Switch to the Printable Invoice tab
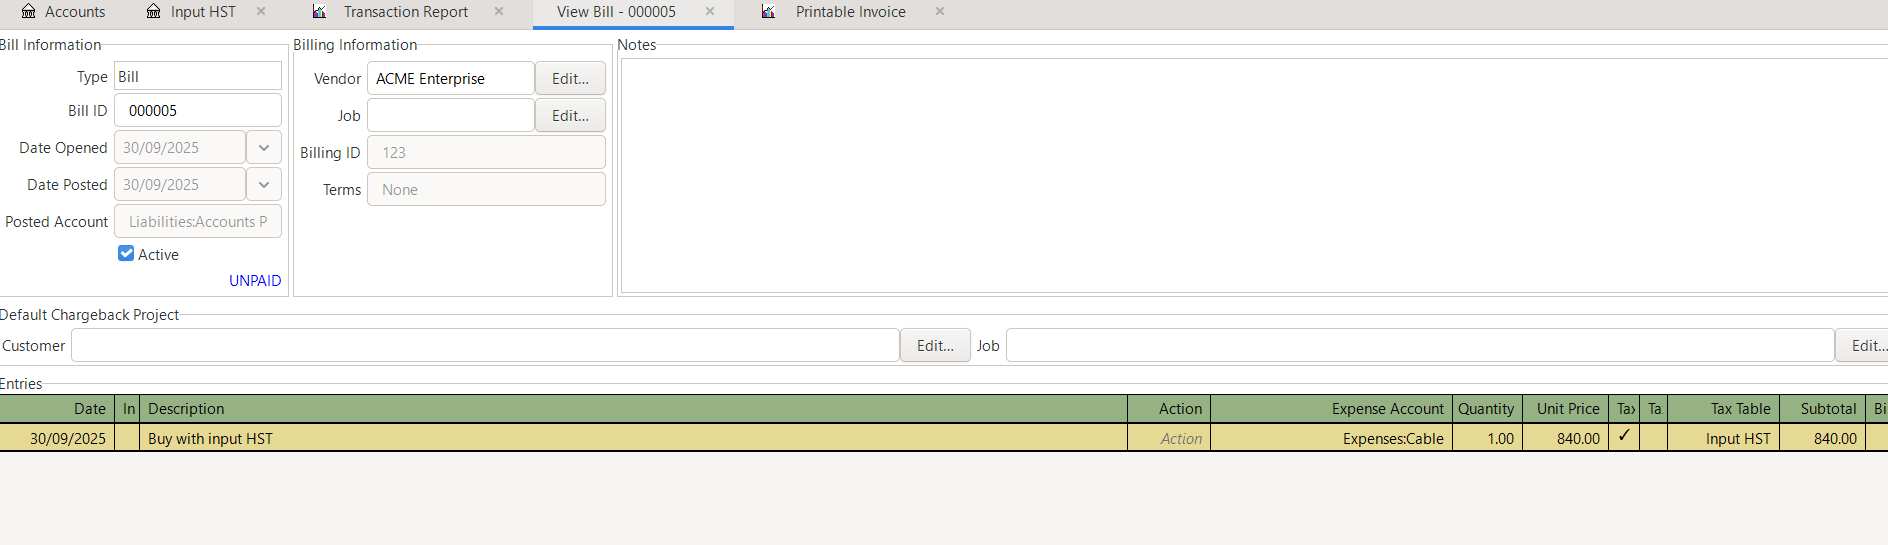 (x=850, y=12)
